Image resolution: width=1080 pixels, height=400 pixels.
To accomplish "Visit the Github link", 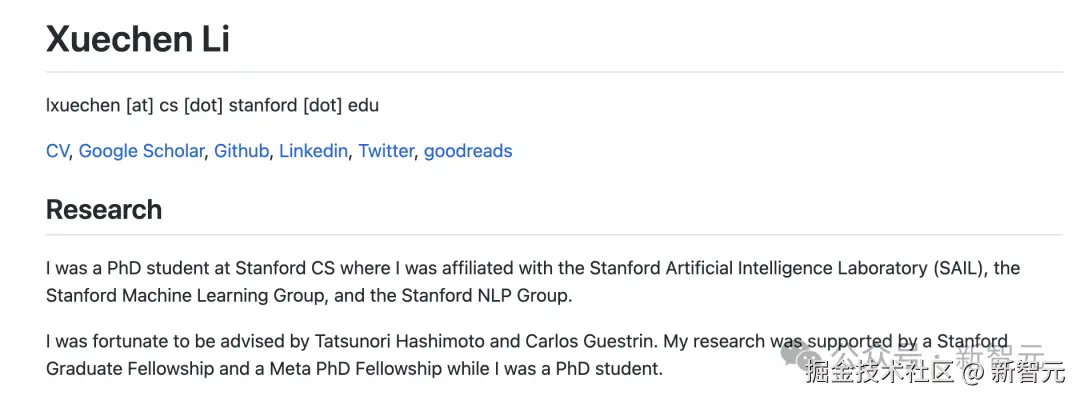I will click(x=241, y=151).
